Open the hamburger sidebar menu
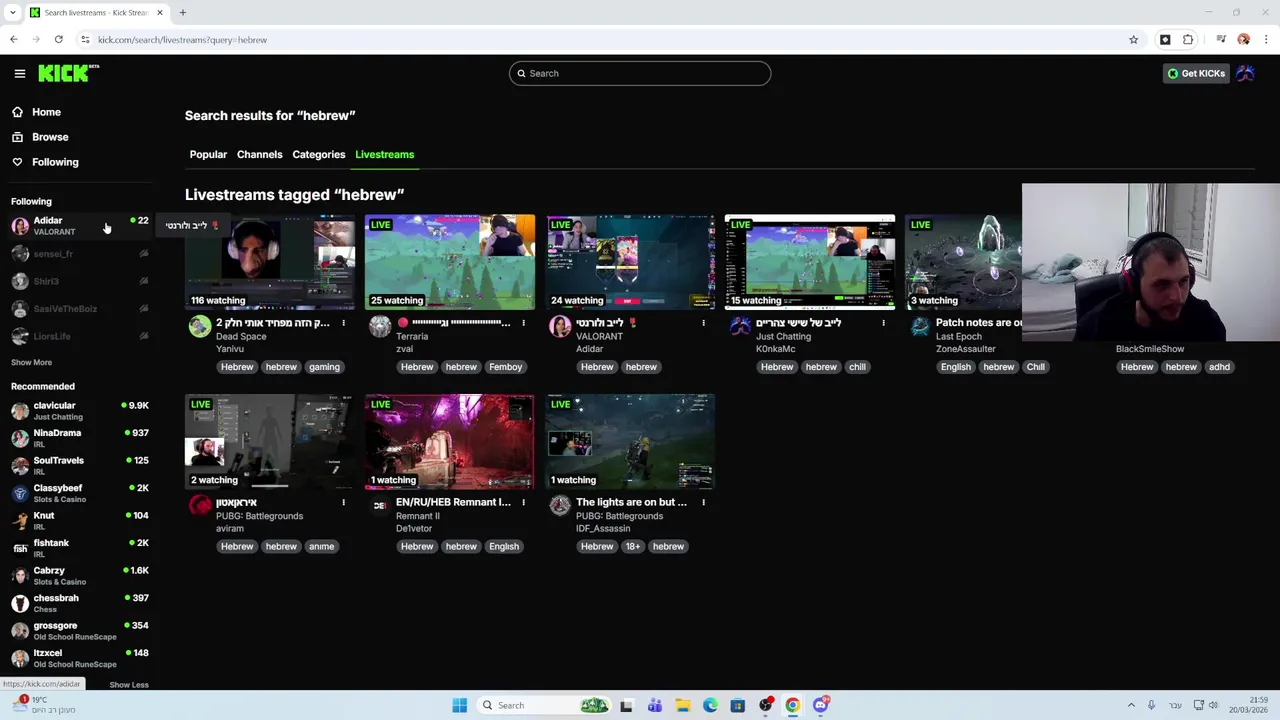Viewport: 1280px width, 720px height. [19, 73]
